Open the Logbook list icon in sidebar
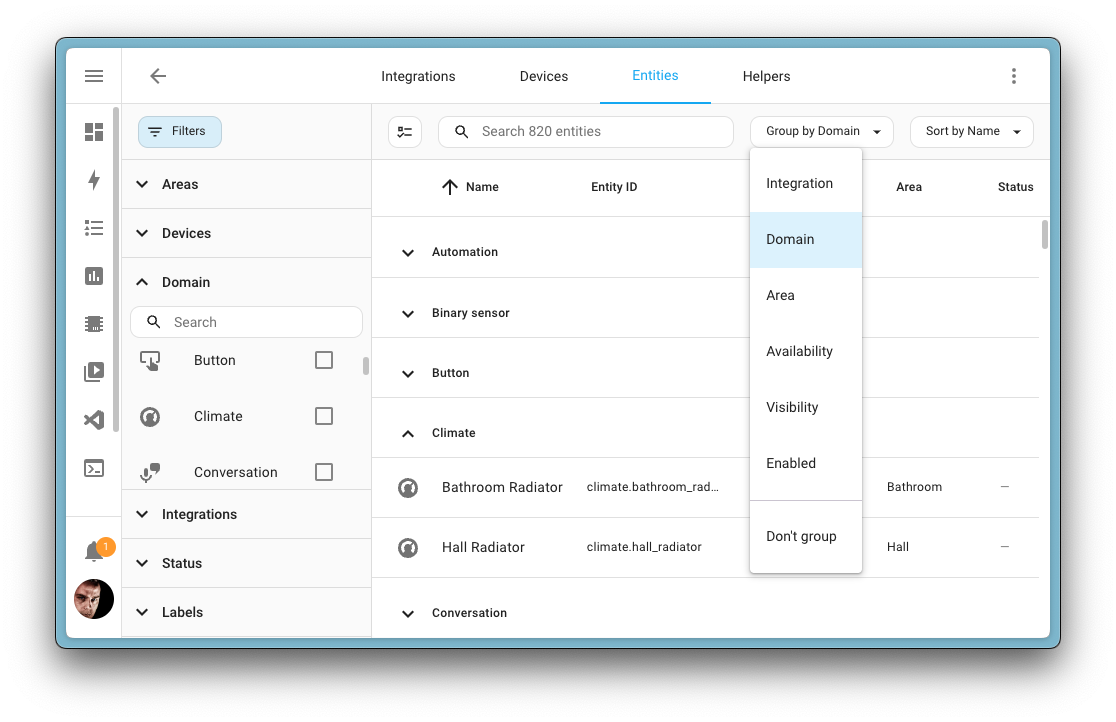The width and height of the screenshot is (1116, 722). (x=93, y=228)
